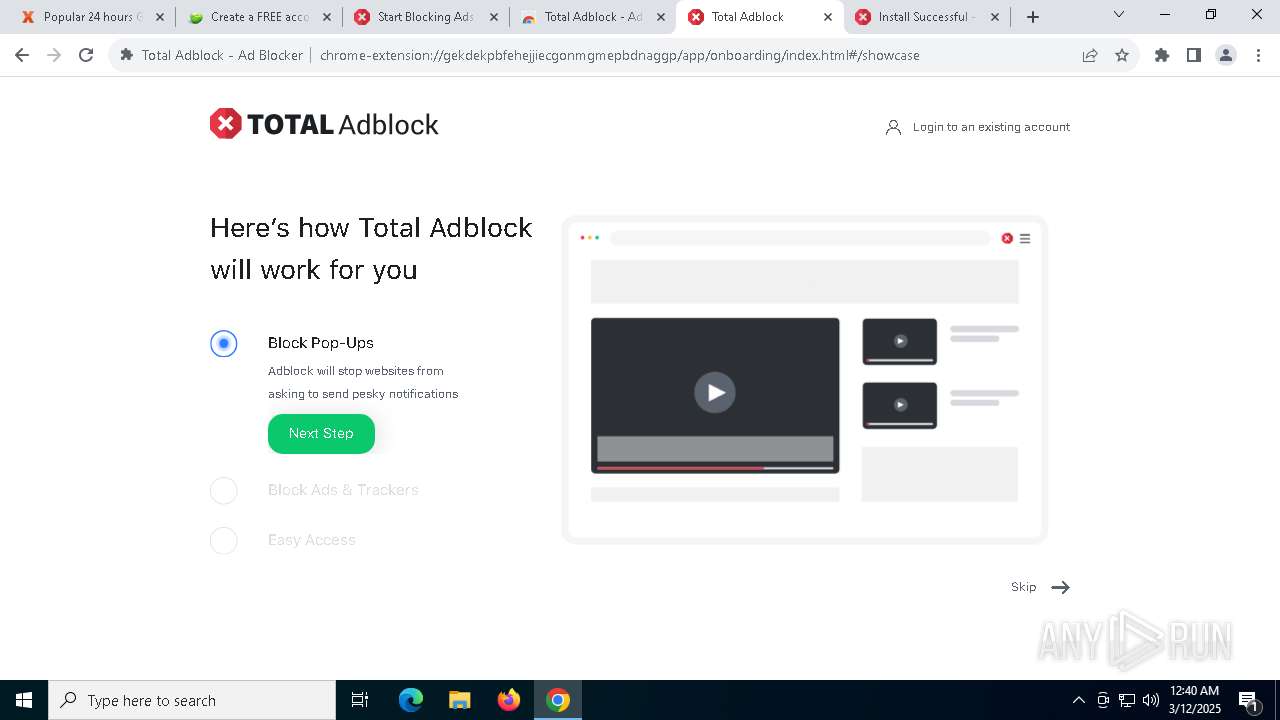Play the second small demo video thumbnail
The image size is (1280, 720).
click(900, 405)
